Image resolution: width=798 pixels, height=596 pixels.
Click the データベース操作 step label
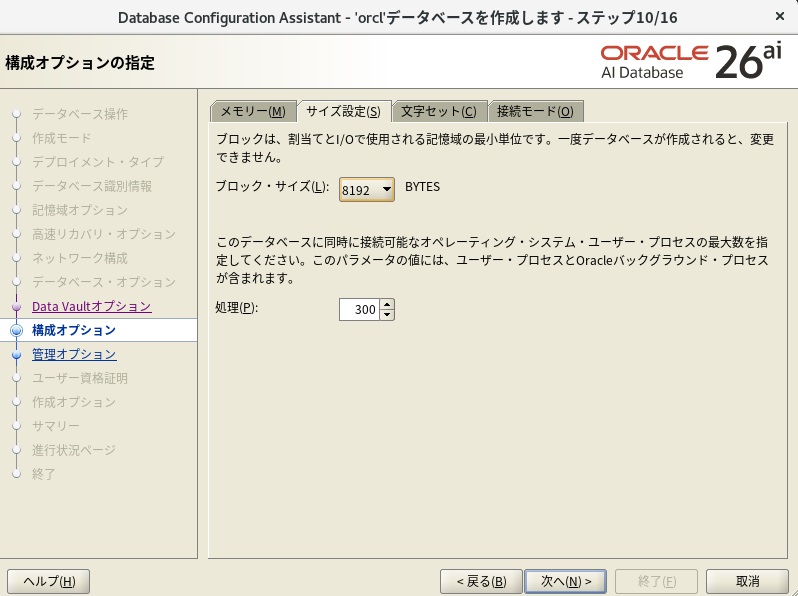[x=80, y=114]
